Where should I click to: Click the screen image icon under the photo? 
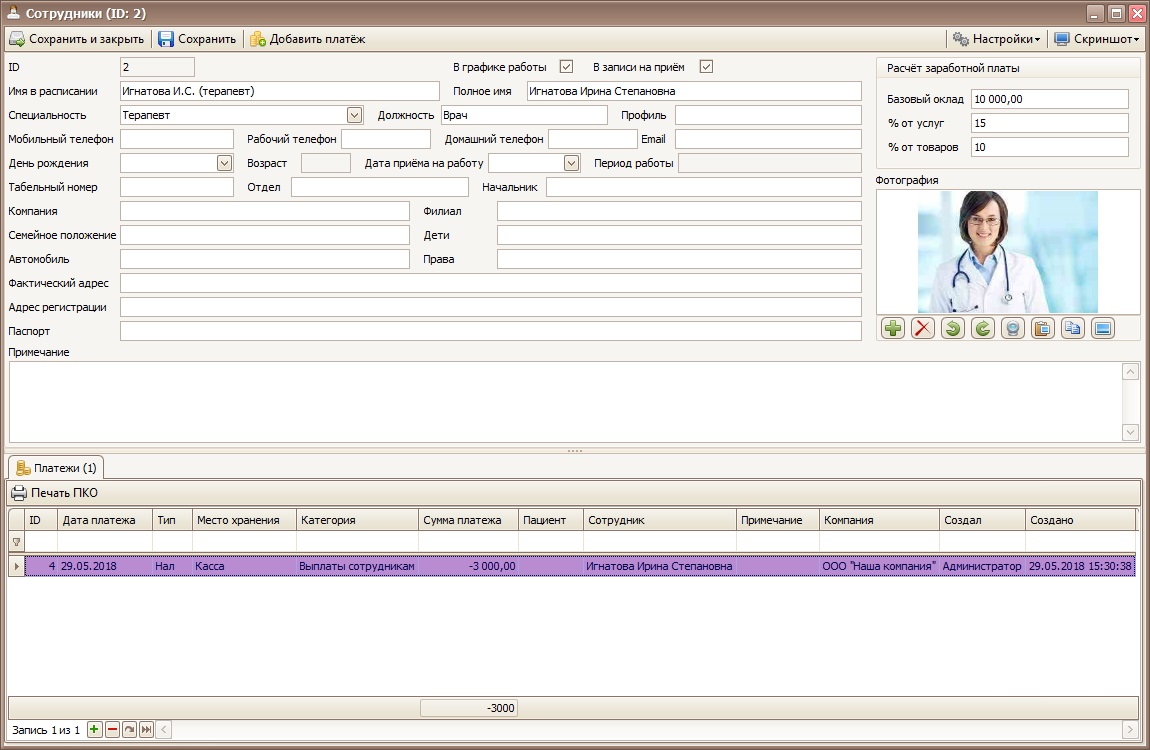1103,328
